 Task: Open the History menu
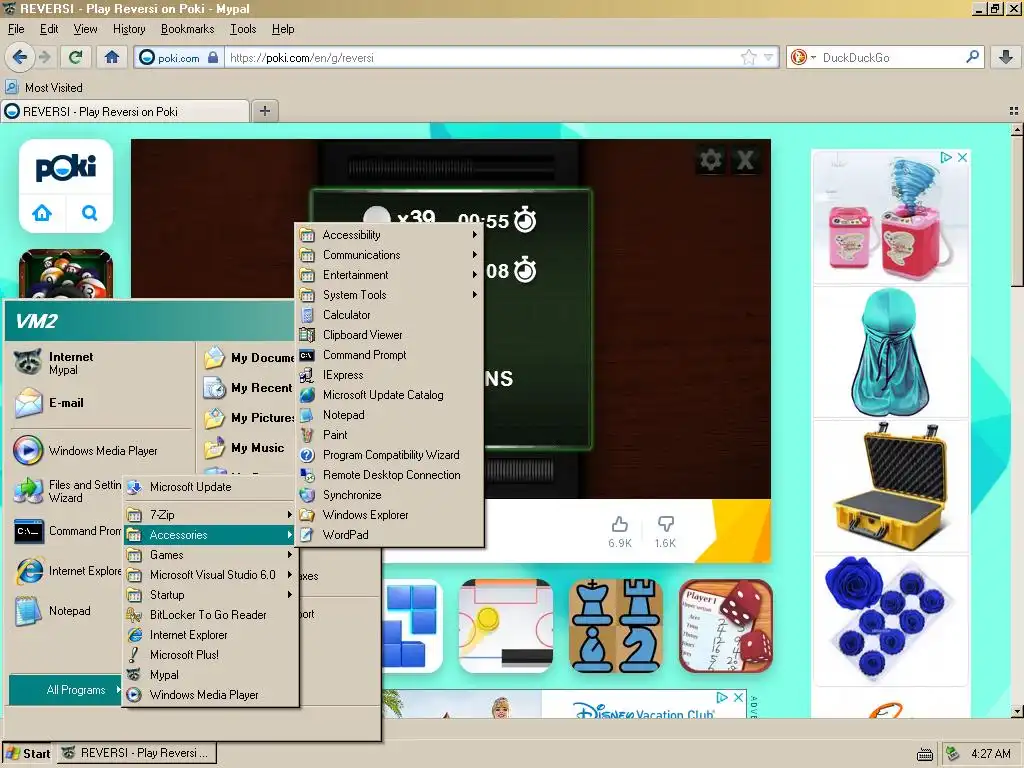[x=129, y=29]
